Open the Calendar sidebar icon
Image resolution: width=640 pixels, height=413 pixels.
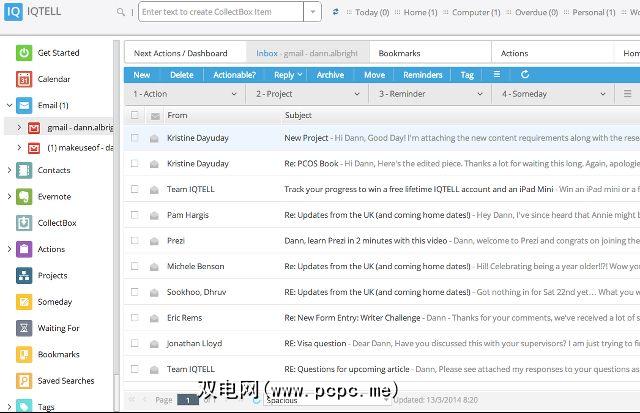[x=24, y=79]
